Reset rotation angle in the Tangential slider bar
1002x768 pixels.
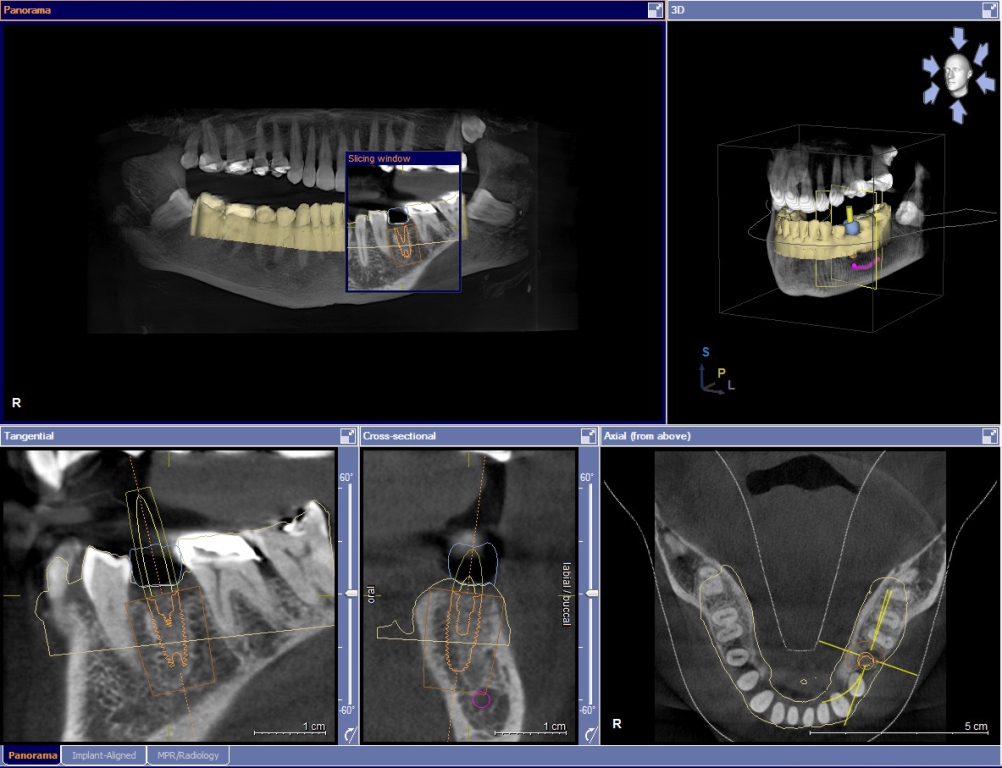coord(350,734)
